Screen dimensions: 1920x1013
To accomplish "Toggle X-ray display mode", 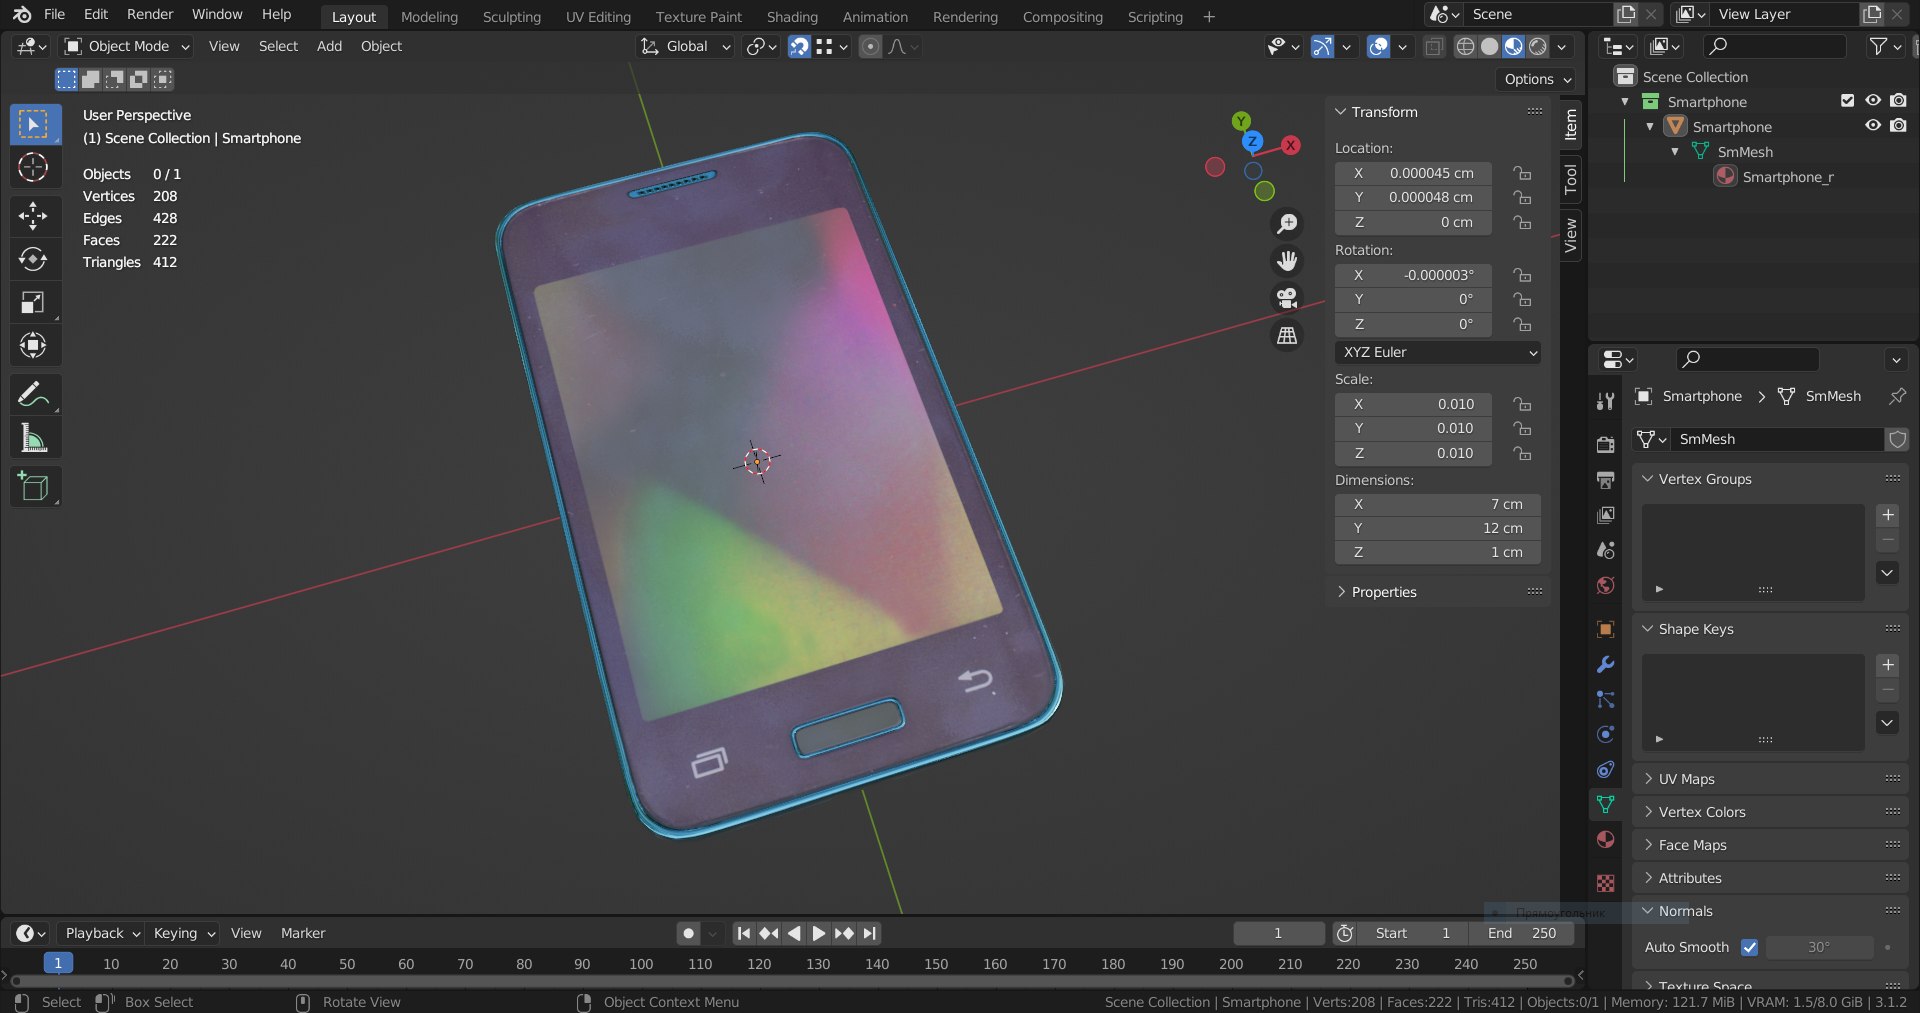I will pos(1433,46).
